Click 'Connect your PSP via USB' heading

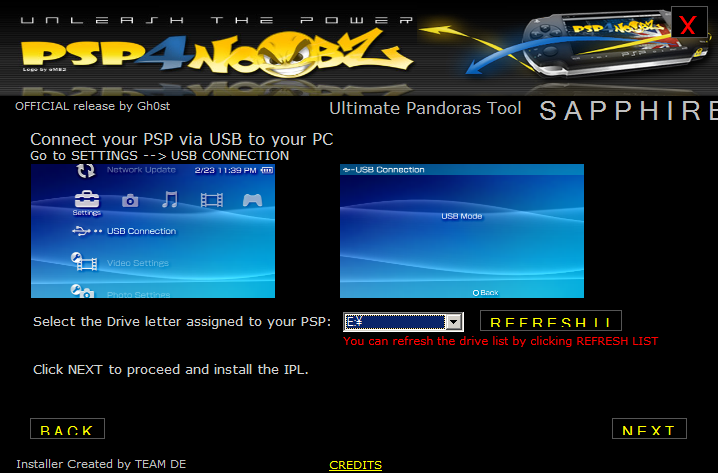coord(182,139)
